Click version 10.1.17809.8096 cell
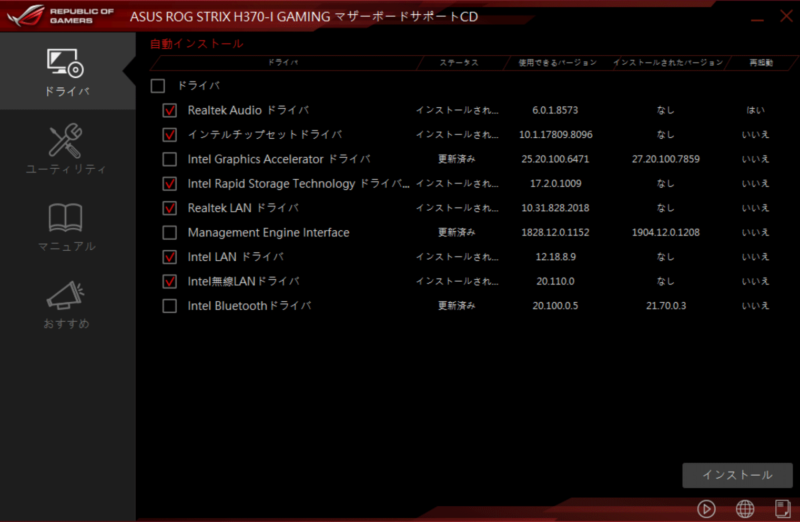Image resolution: width=800 pixels, height=522 pixels. click(556, 135)
